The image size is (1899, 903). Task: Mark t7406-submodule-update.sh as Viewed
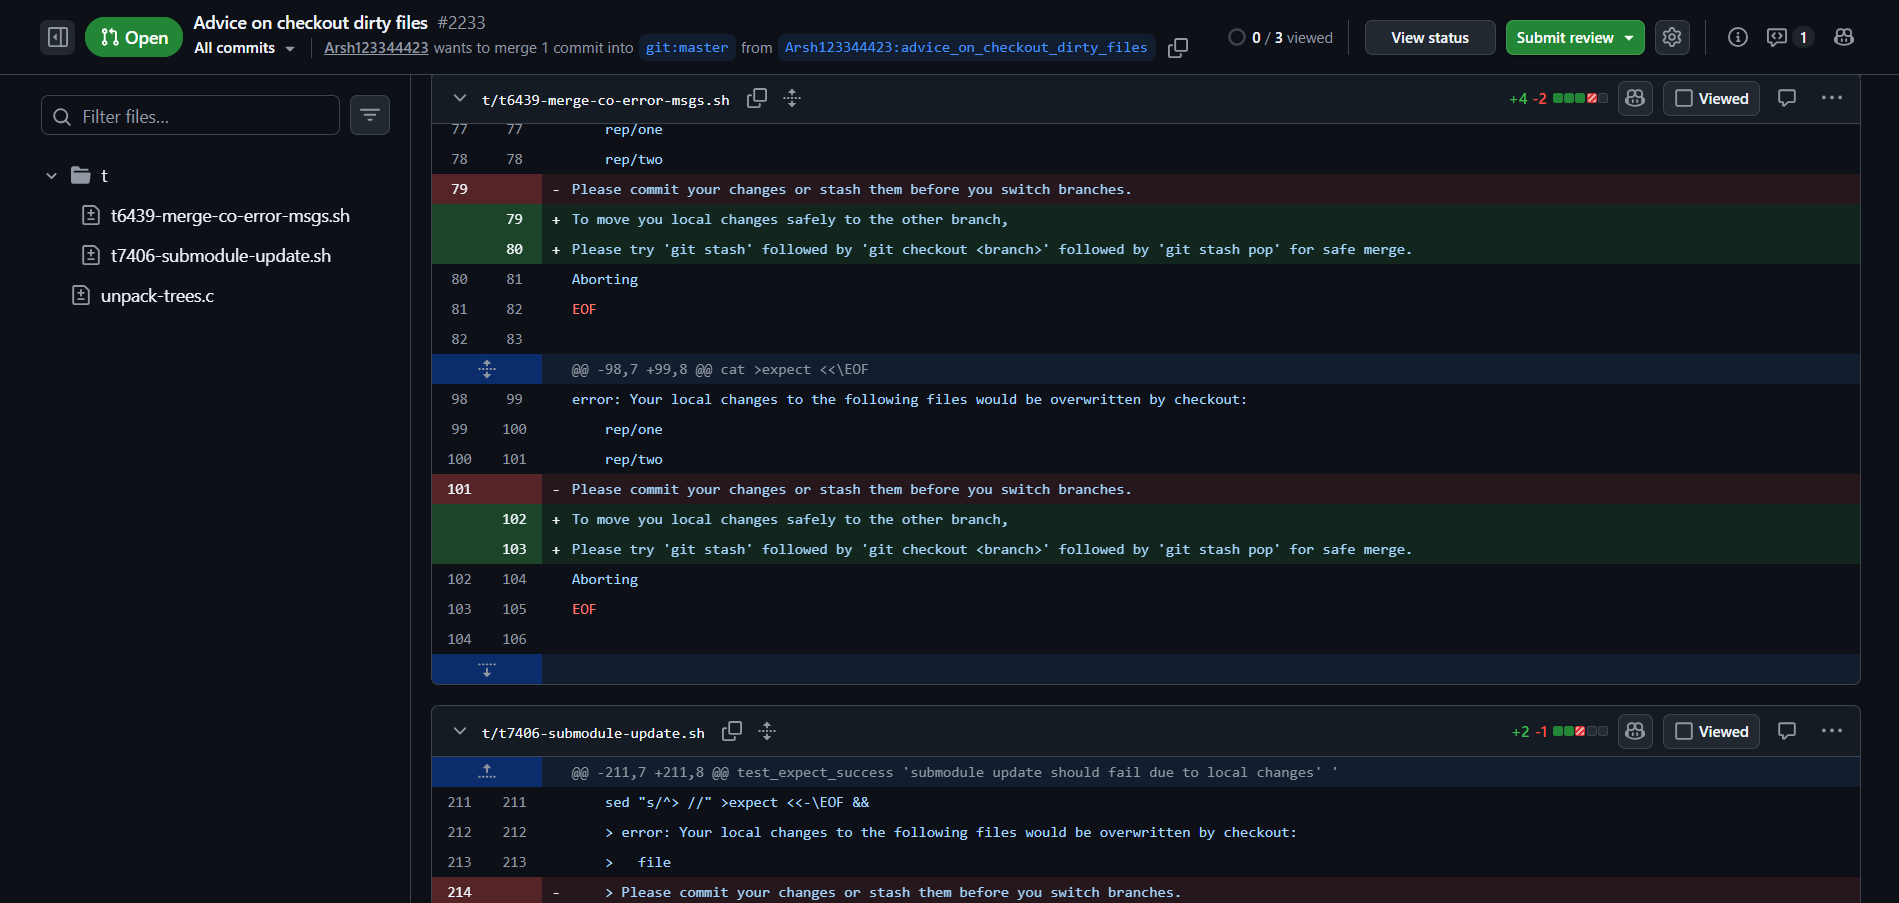tap(1712, 731)
